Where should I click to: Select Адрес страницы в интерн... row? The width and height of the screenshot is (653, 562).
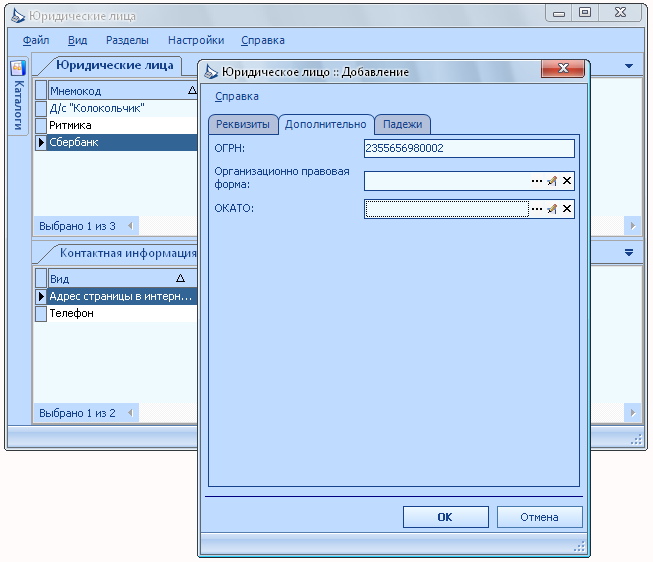(x=122, y=296)
